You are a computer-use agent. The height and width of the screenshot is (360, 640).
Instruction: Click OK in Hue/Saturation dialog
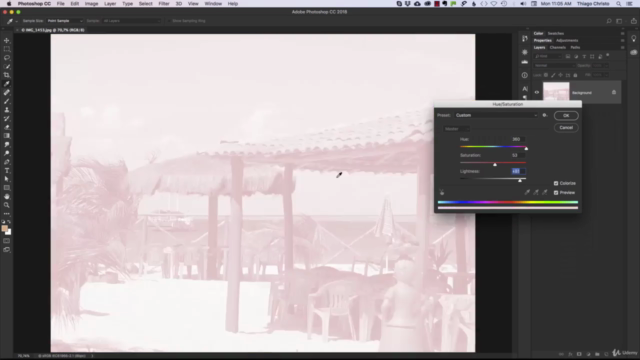[566, 116]
